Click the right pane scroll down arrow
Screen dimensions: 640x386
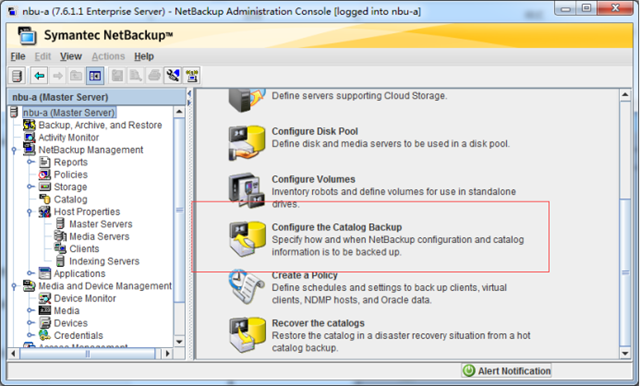[x=625, y=353]
